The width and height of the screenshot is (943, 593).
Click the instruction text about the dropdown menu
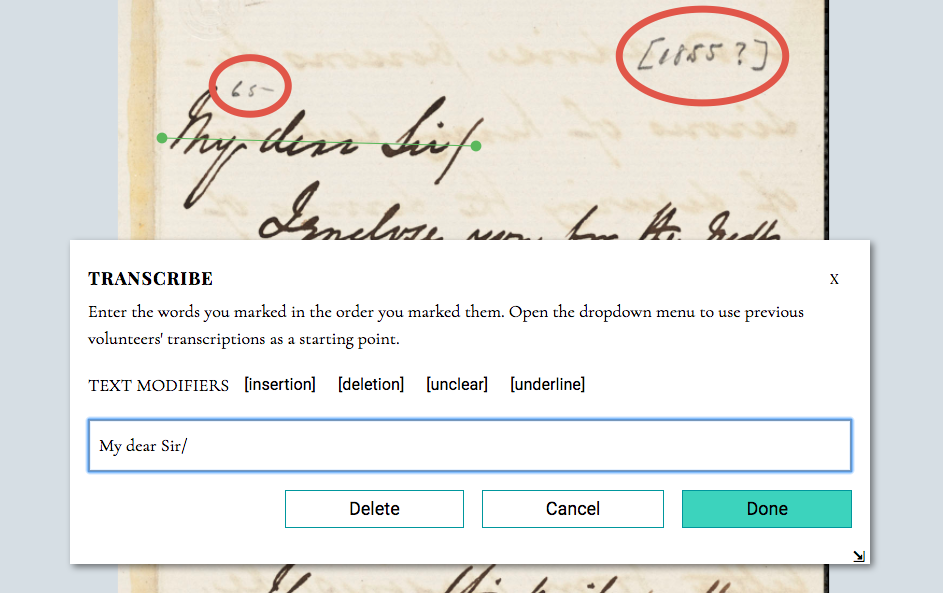click(446, 325)
